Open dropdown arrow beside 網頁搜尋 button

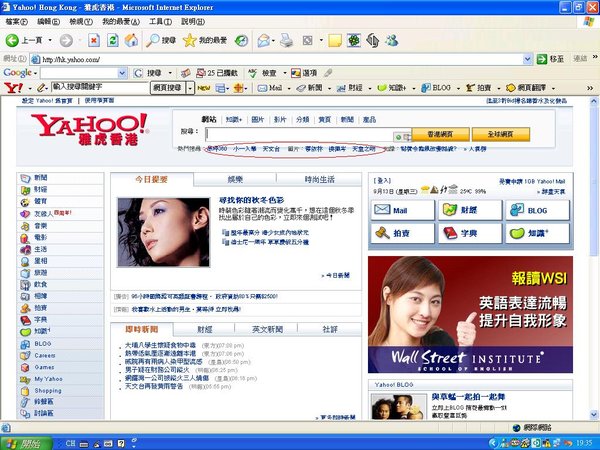190,88
